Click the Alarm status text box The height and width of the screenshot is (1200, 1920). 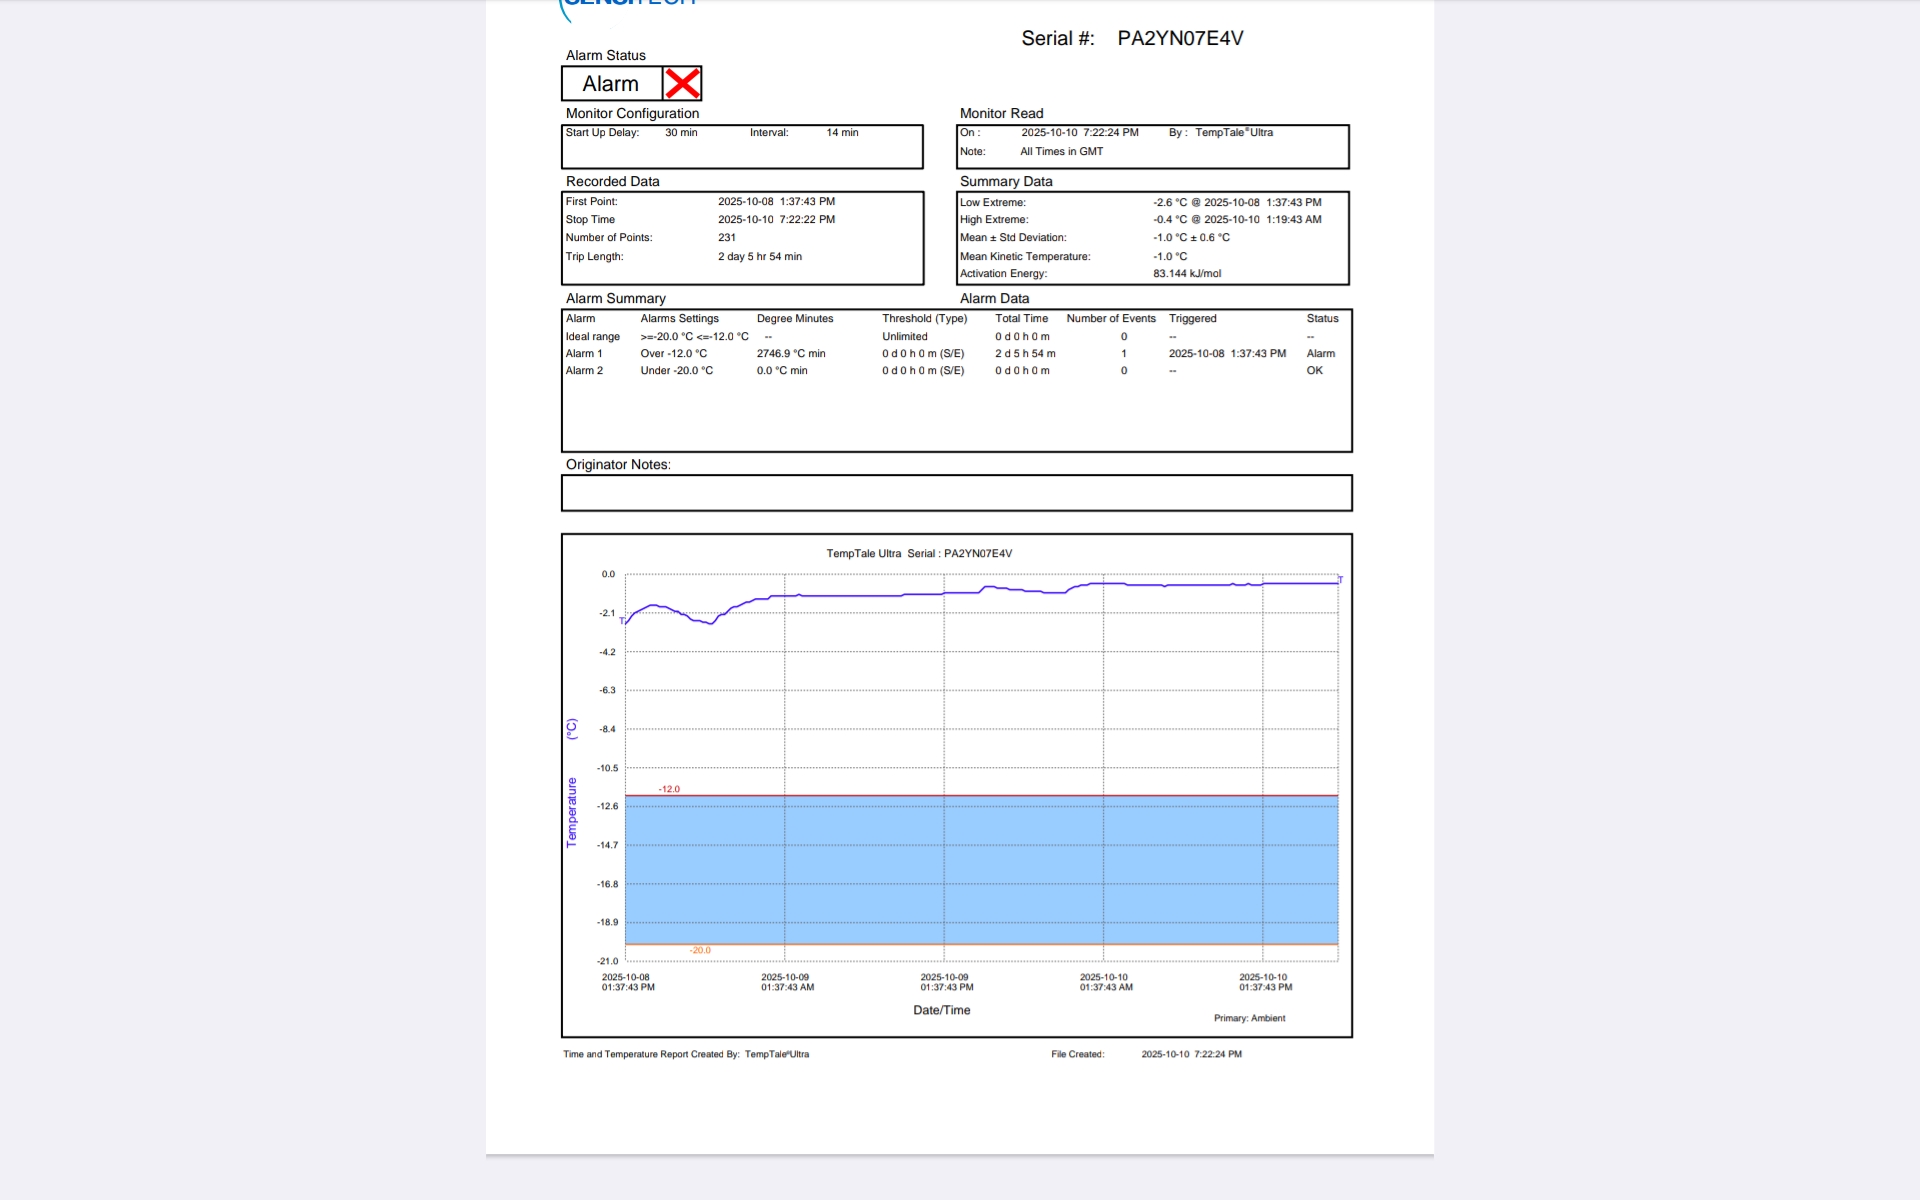tap(611, 84)
